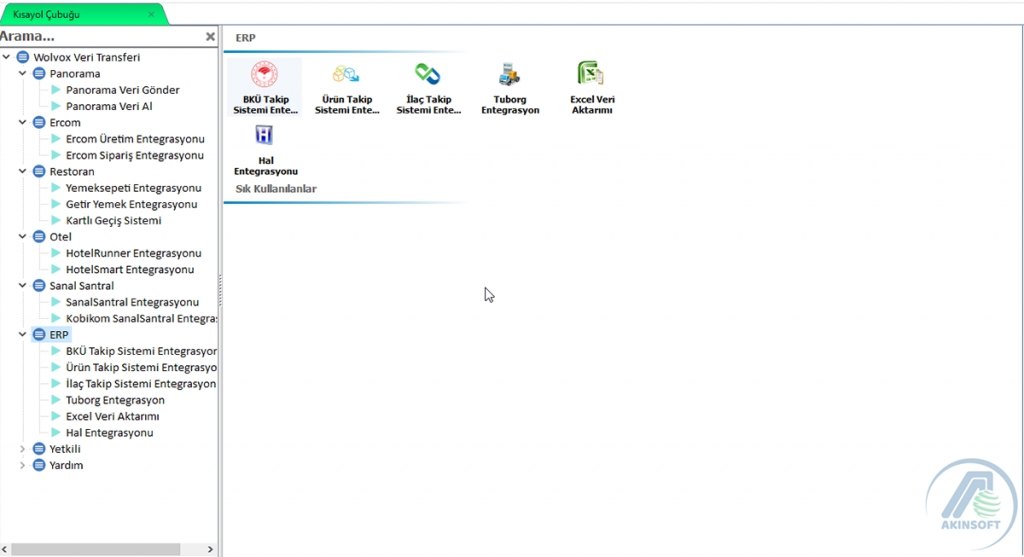The width and height of the screenshot is (1024, 557).
Task: Click the Panorama folder icon in tree
Action: tap(39, 74)
